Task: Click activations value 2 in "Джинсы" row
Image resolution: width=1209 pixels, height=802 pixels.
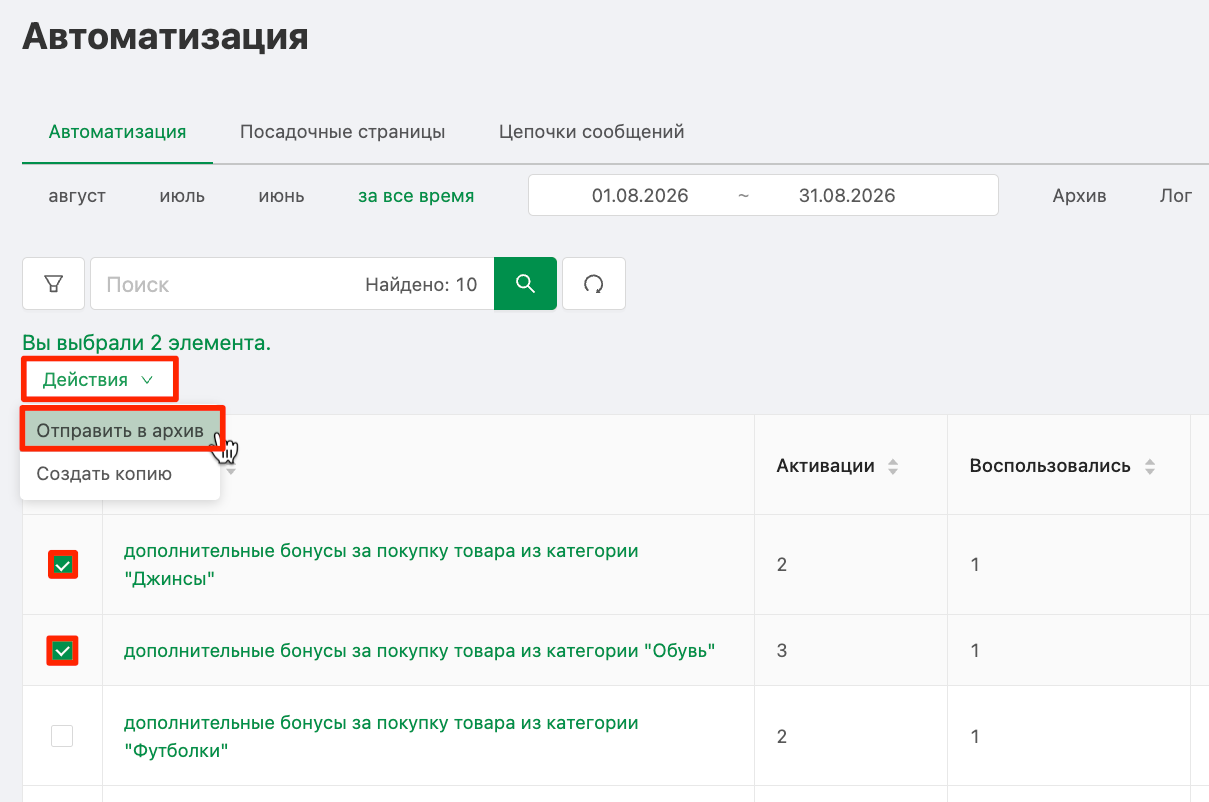Action: pos(782,565)
